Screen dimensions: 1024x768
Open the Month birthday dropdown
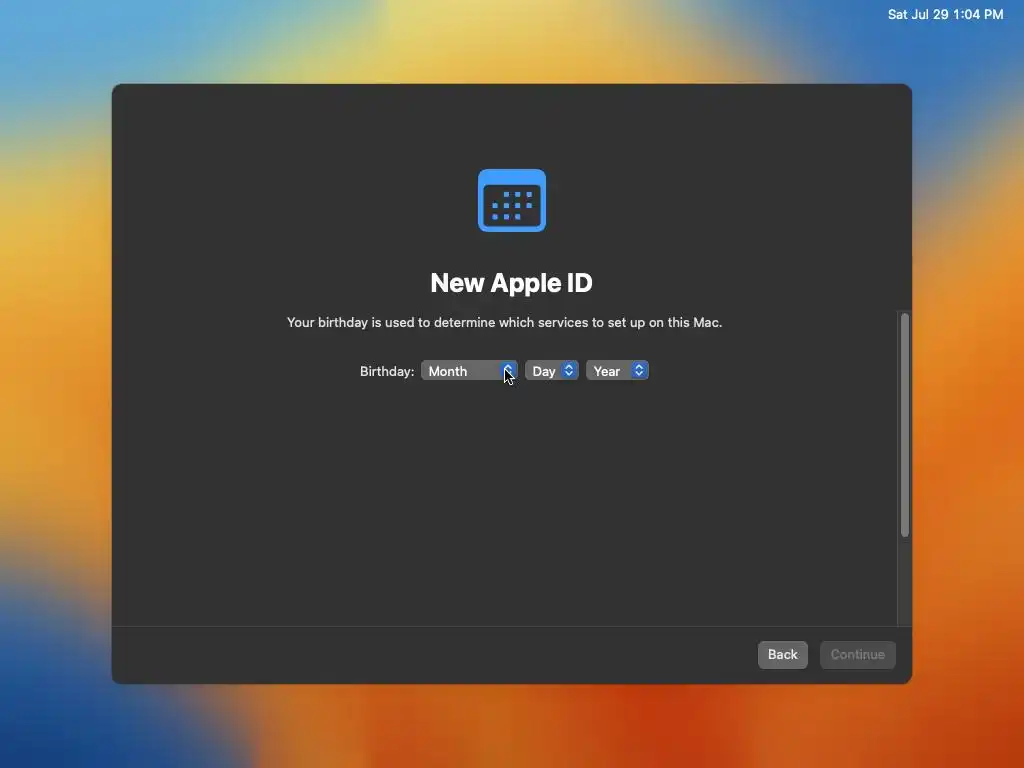pos(469,371)
